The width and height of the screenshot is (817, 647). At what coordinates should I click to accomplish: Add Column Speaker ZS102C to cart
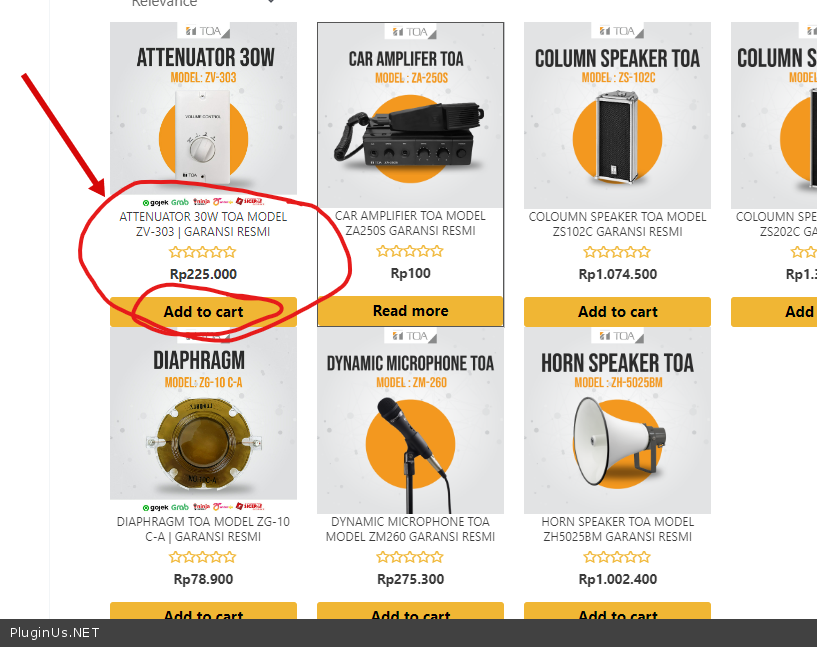617,312
